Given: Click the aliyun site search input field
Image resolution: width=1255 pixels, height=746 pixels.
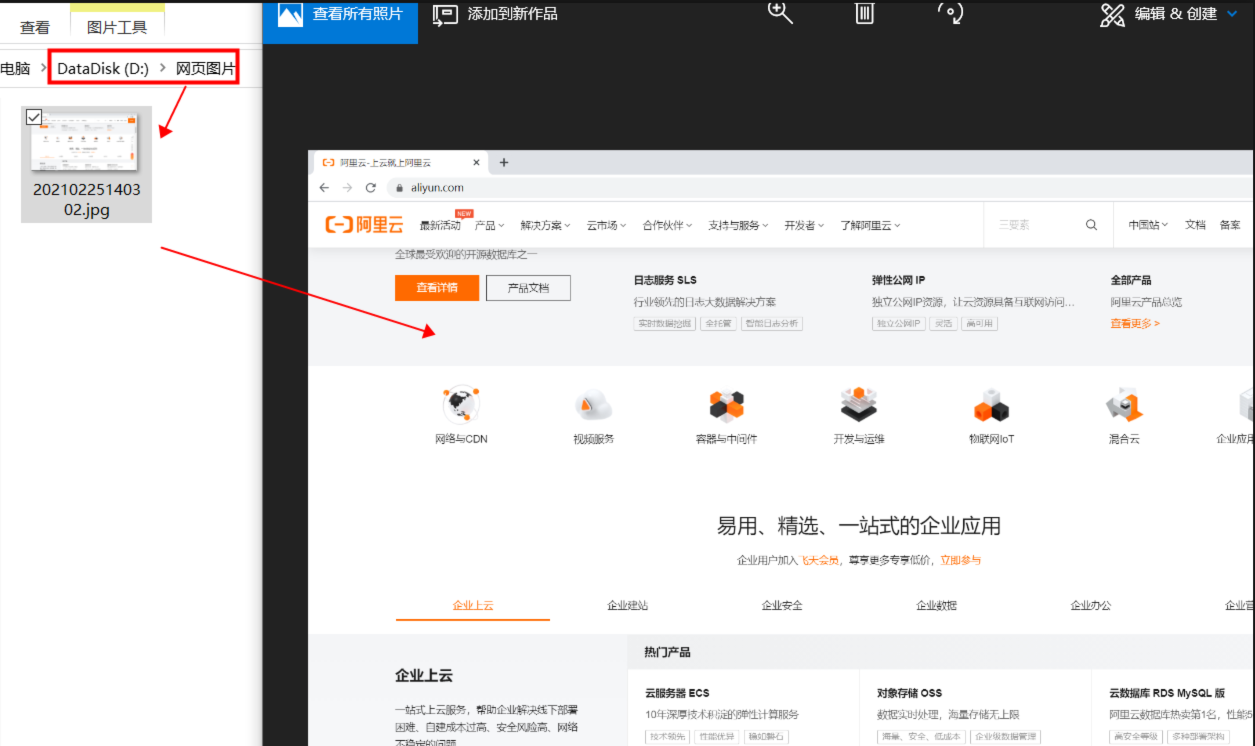Looking at the screenshot, I should tap(1035, 226).
